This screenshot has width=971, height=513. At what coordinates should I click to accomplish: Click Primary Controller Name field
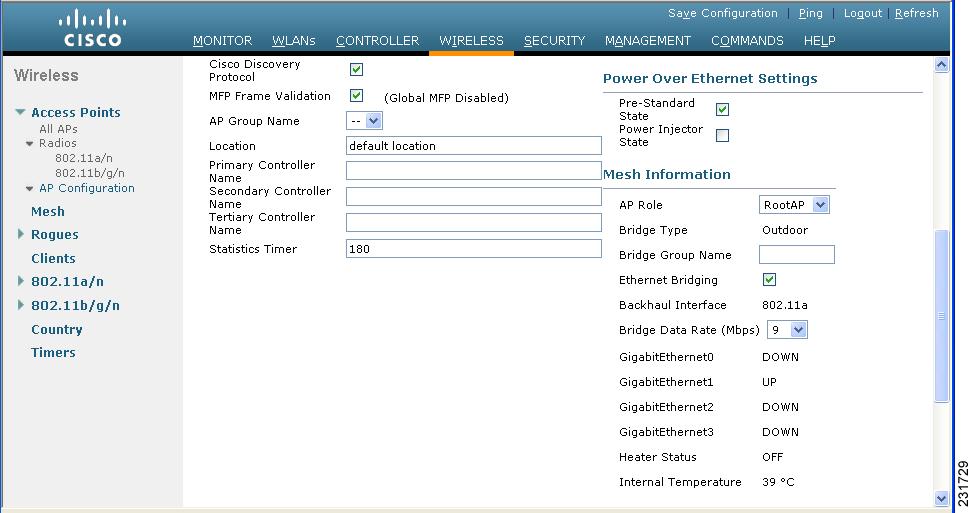coord(474,171)
